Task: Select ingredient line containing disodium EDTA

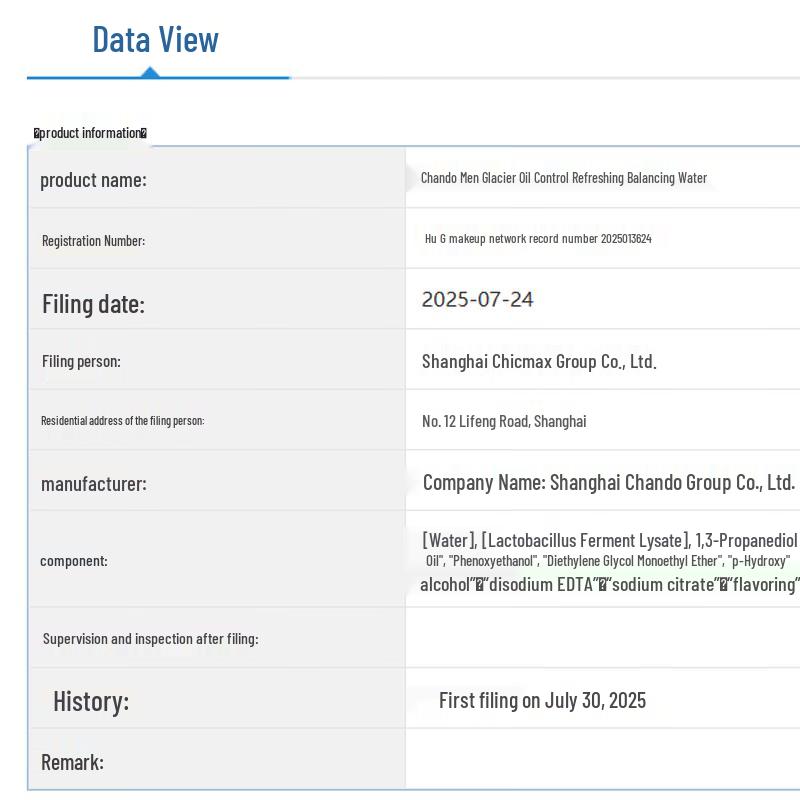Action: pos(610,584)
